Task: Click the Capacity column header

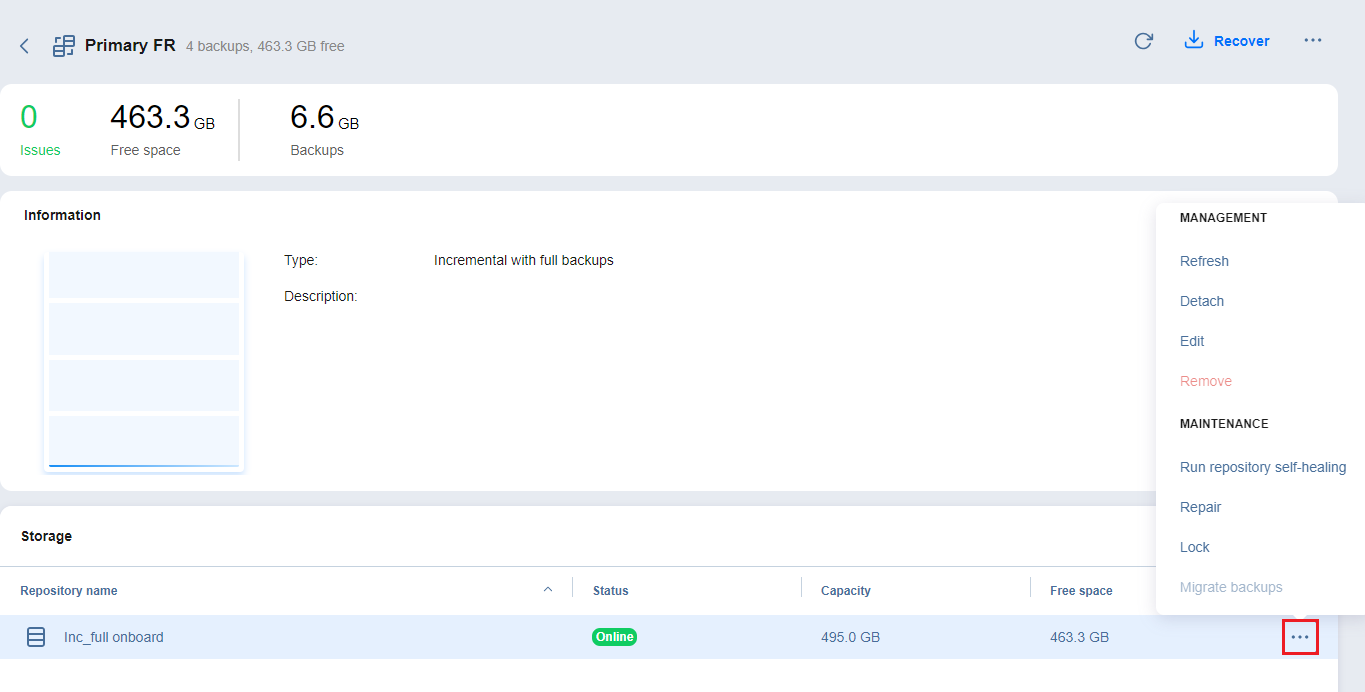Action: tap(845, 591)
